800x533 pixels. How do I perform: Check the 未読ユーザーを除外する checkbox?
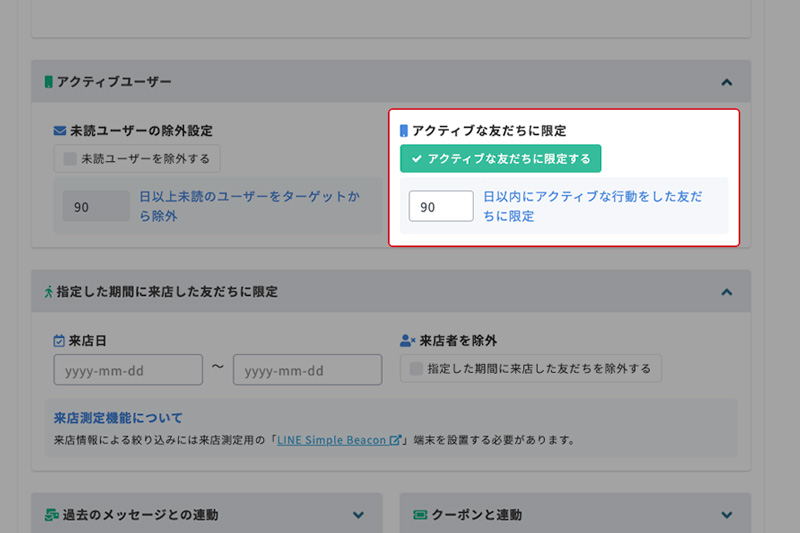pos(70,159)
